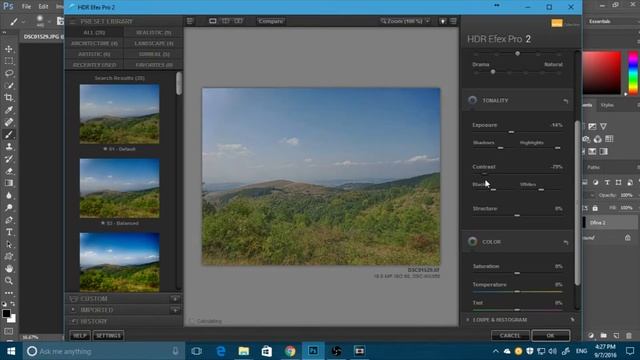This screenshot has width=640, height=360.
Task: Click the SETTINGS button
Action: click(x=108, y=336)
